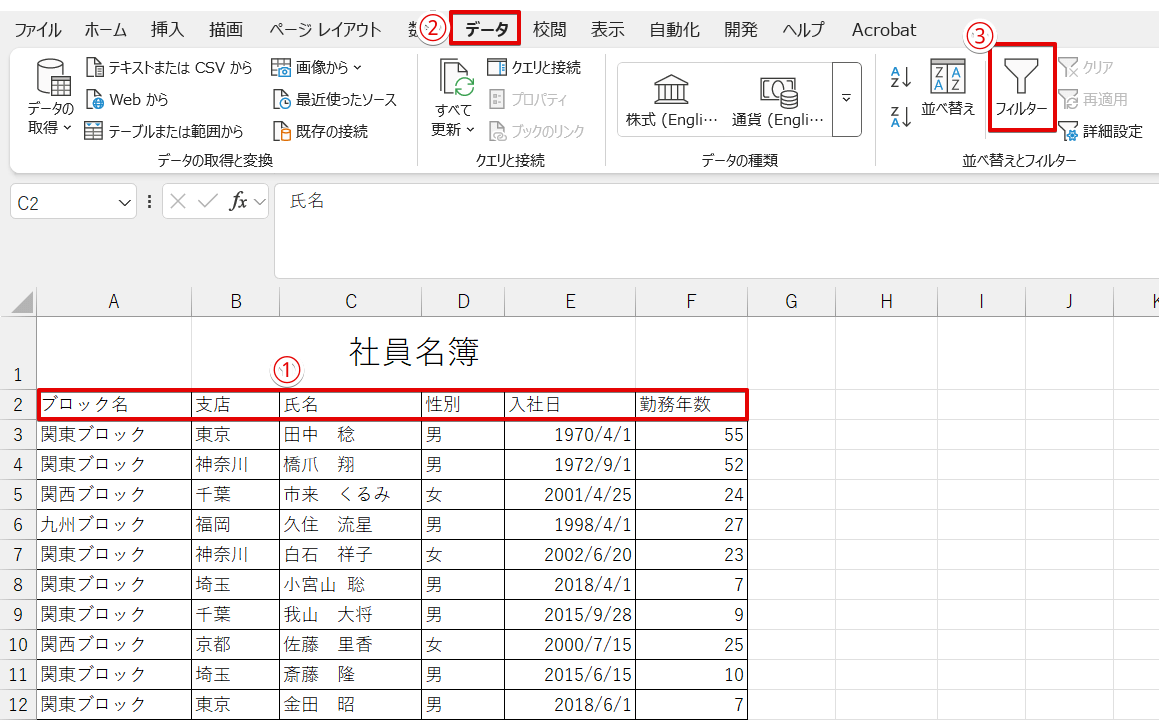Expand the データの取得 dropdown
This screenshot has width=1159, height=720.
(x=50, y=128)
